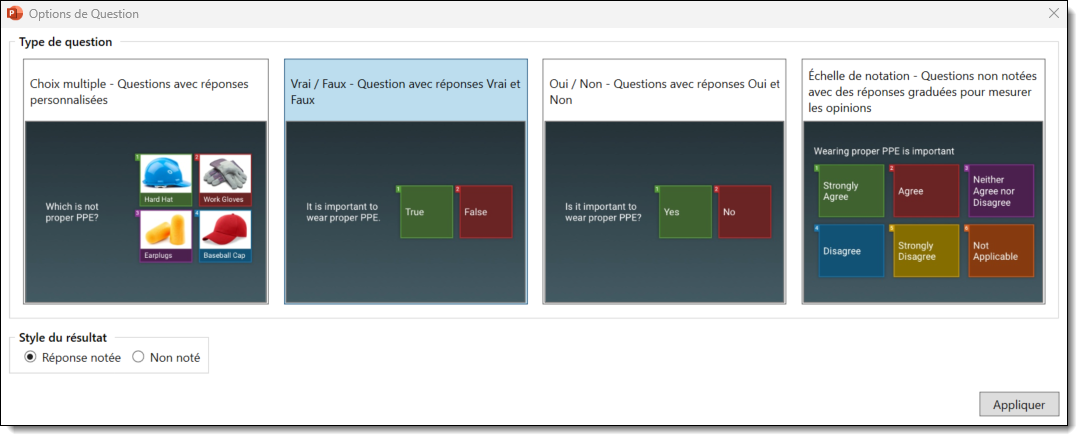The height and width of the screenshot is (441, 1083).
Task: Select 'Réponse notée' radio button
Action: tap(31, 356)
